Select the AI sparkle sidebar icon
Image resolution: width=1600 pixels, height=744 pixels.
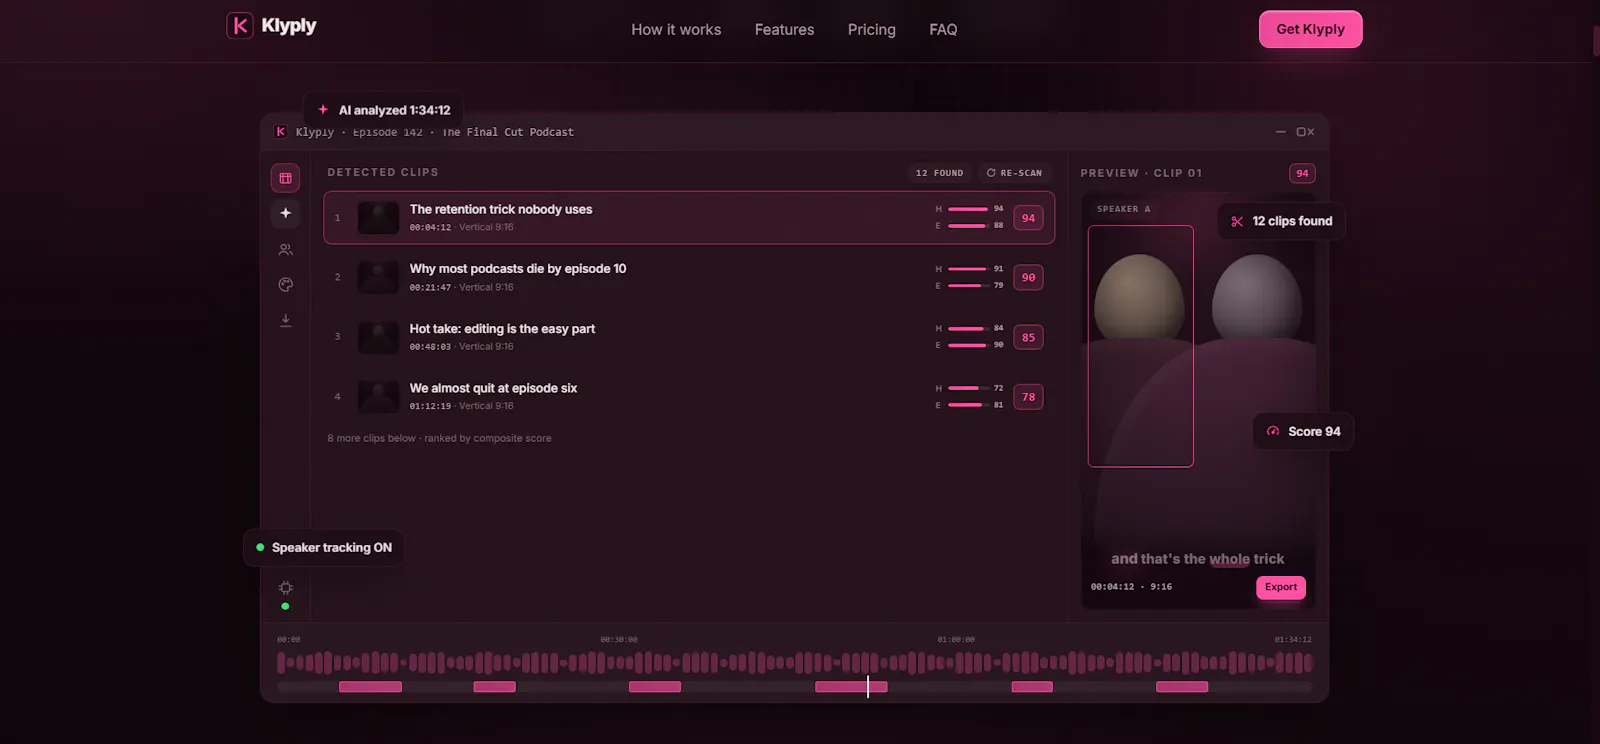coord(285,213)
